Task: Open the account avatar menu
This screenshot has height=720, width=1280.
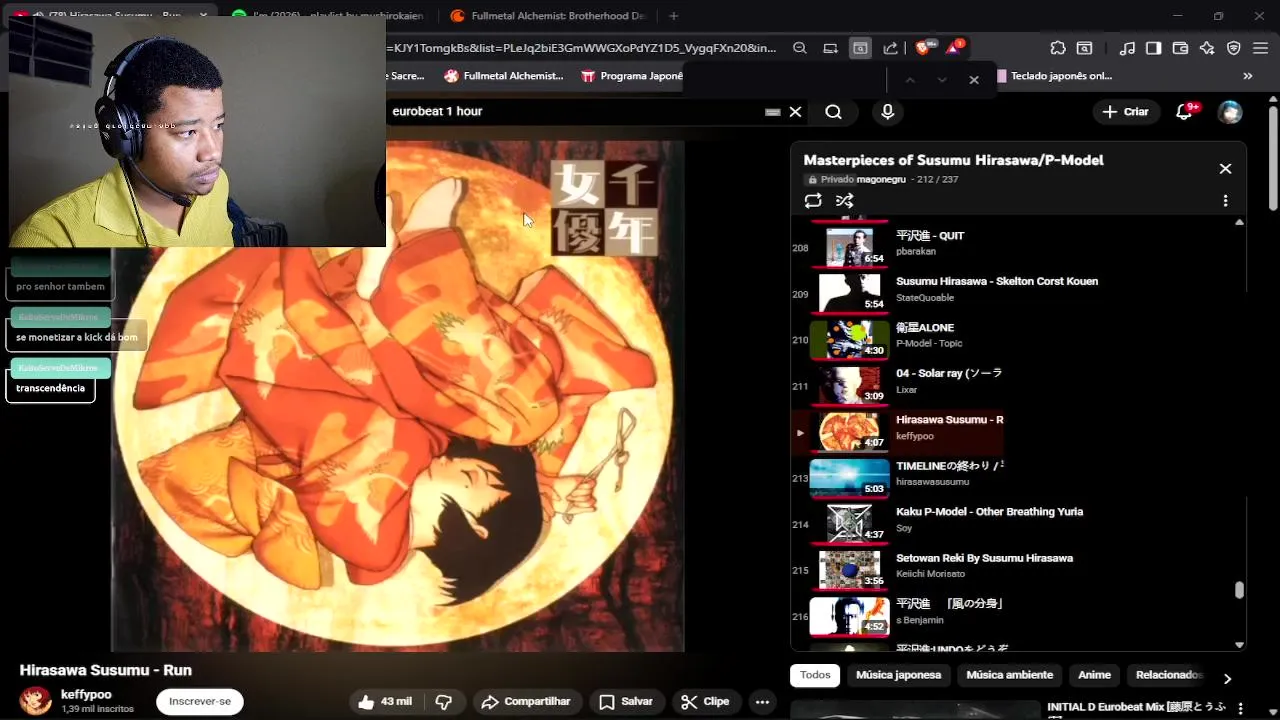Action: pyautogui.click(x=1230, y=112)
